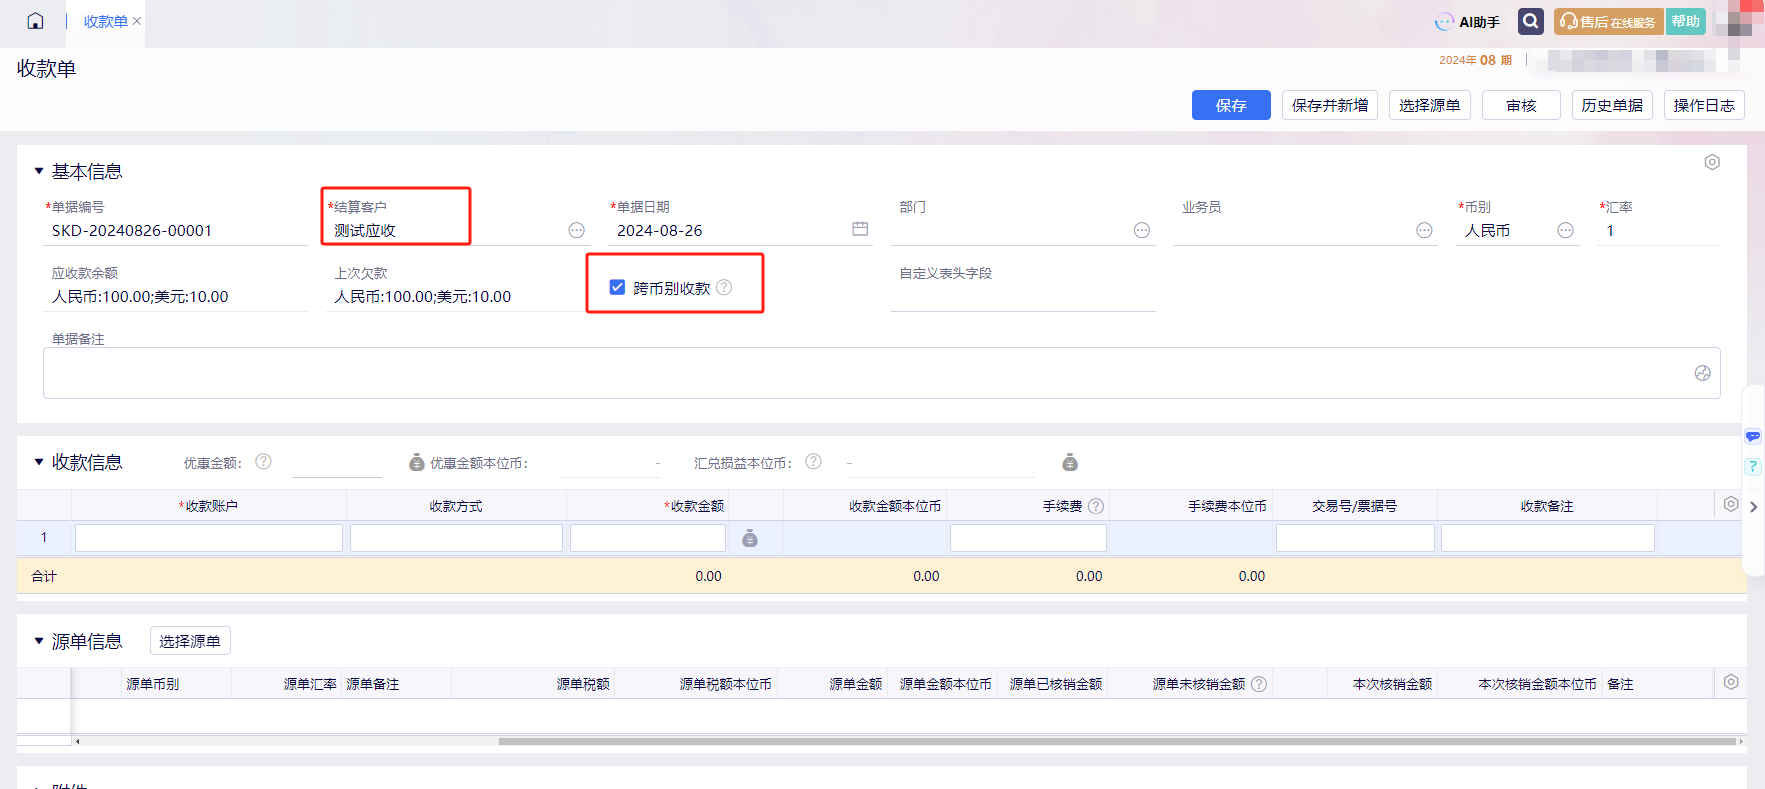Click the 审核 button
This screenshot has width=1765, height=789.
(x=1521, y=105)
